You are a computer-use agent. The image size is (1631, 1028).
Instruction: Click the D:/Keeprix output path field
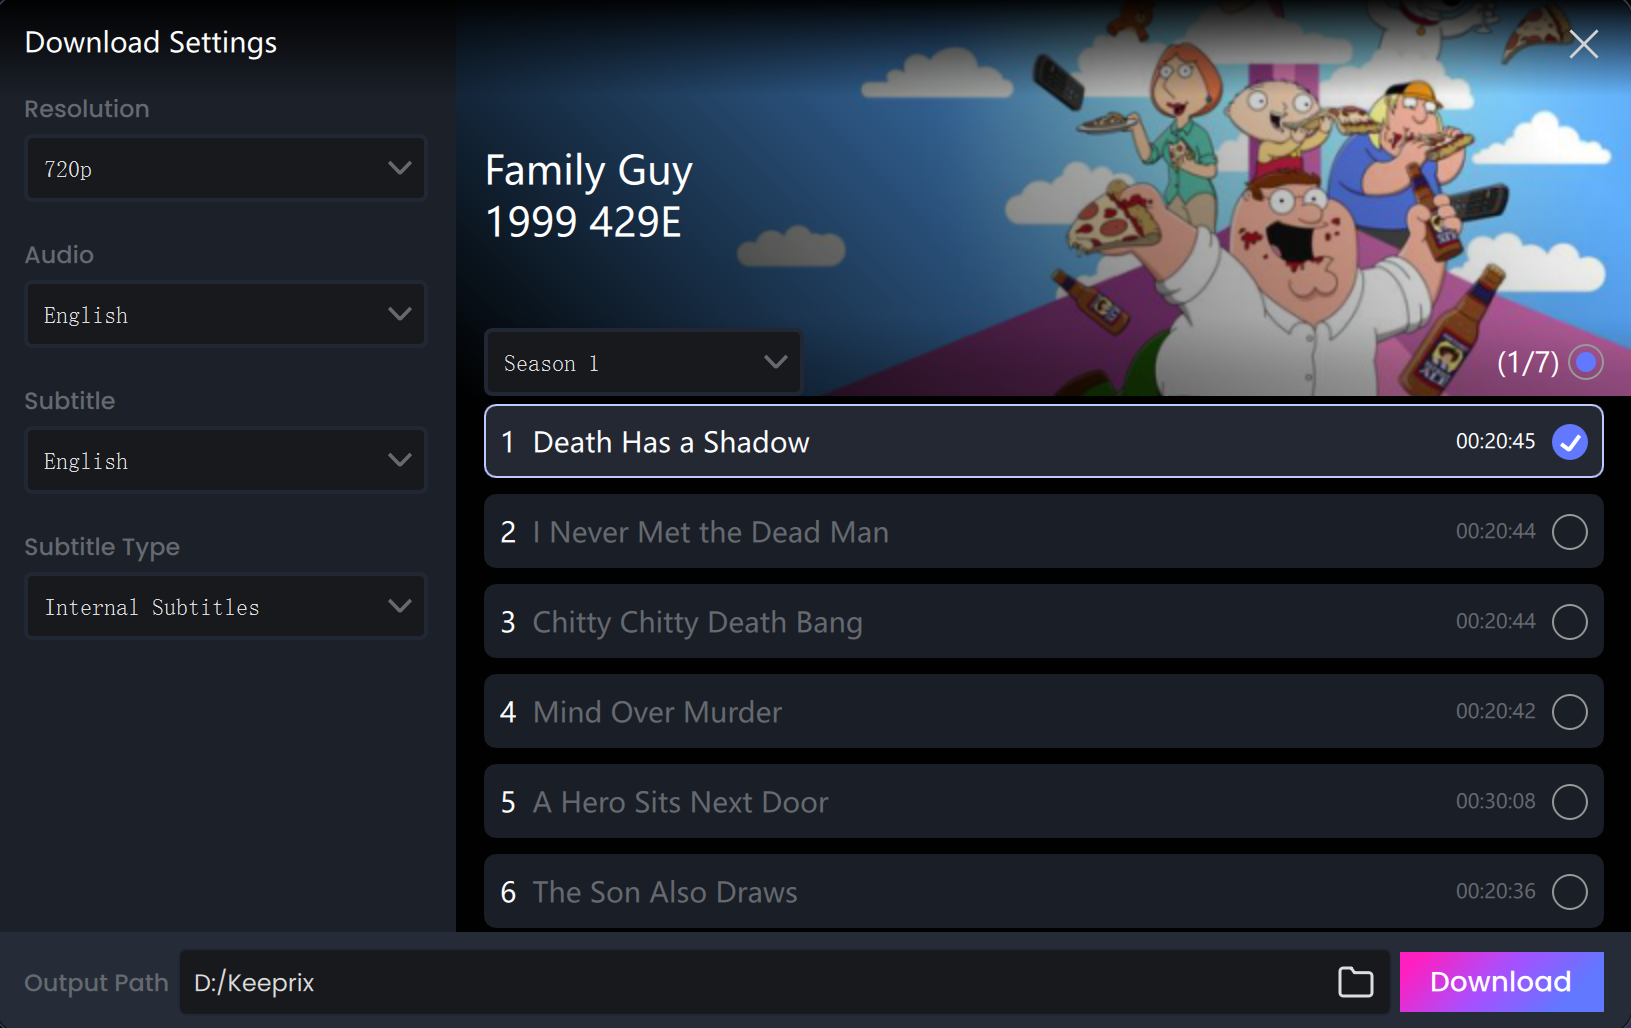tap(760, 982)
